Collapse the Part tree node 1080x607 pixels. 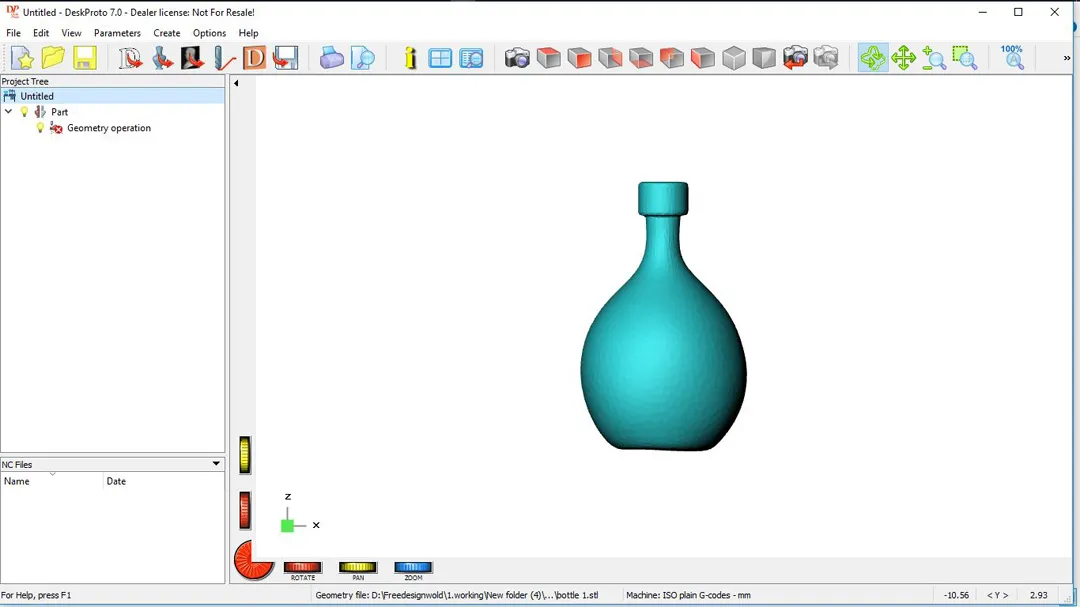[8, 112]
